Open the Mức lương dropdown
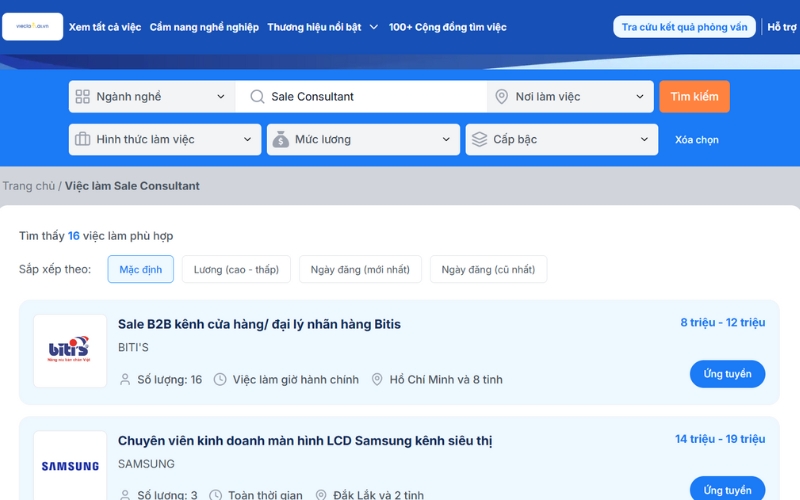800x500 pixels. [x=363, y=139]
